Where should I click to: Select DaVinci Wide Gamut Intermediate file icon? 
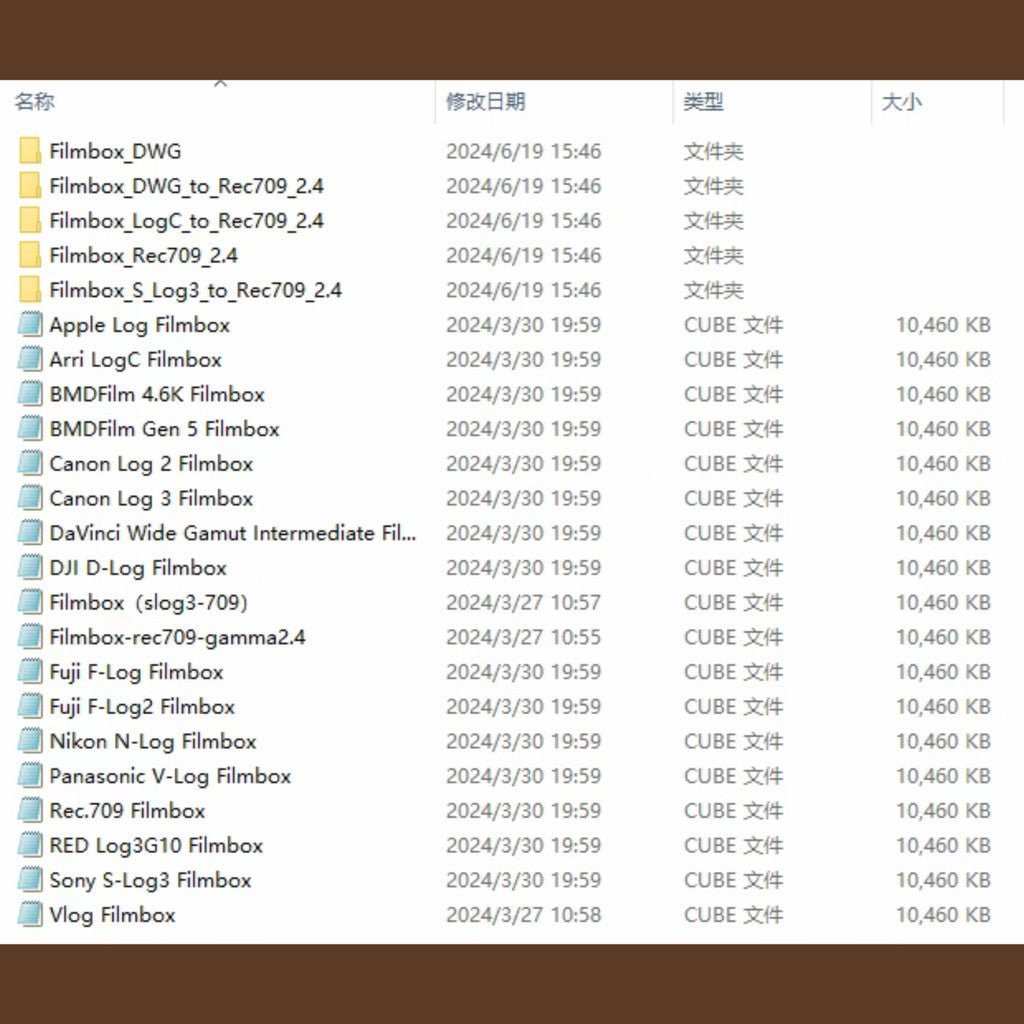tap(29, 532)
